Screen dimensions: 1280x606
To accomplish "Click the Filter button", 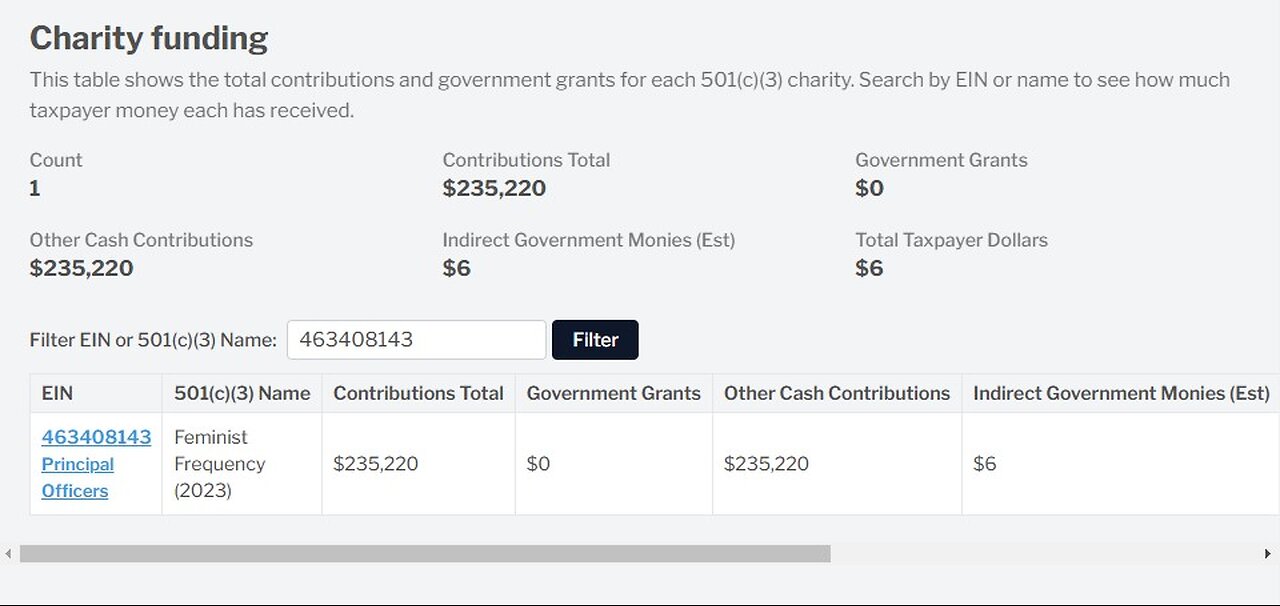I will coord(595,340).
